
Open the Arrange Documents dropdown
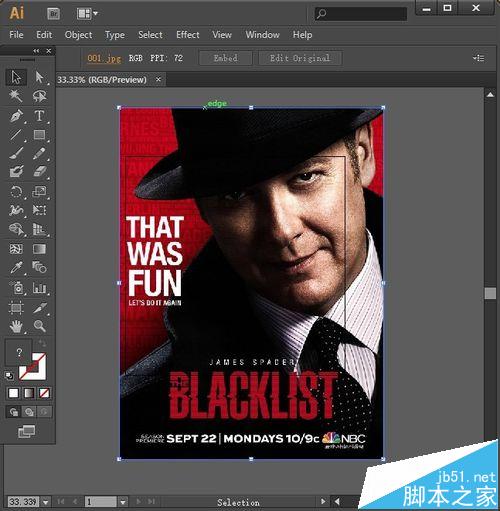[x=87, y=14]
